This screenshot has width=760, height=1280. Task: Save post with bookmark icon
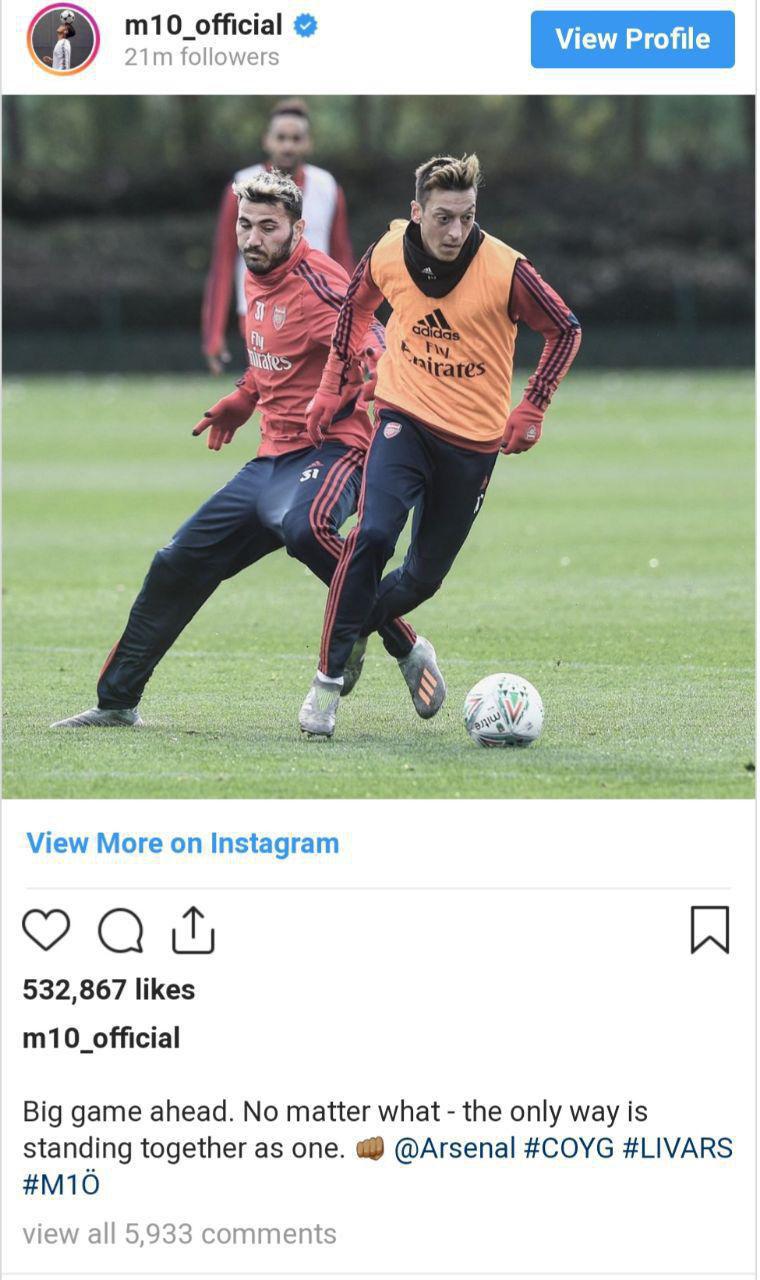click(x=710, y=930)
